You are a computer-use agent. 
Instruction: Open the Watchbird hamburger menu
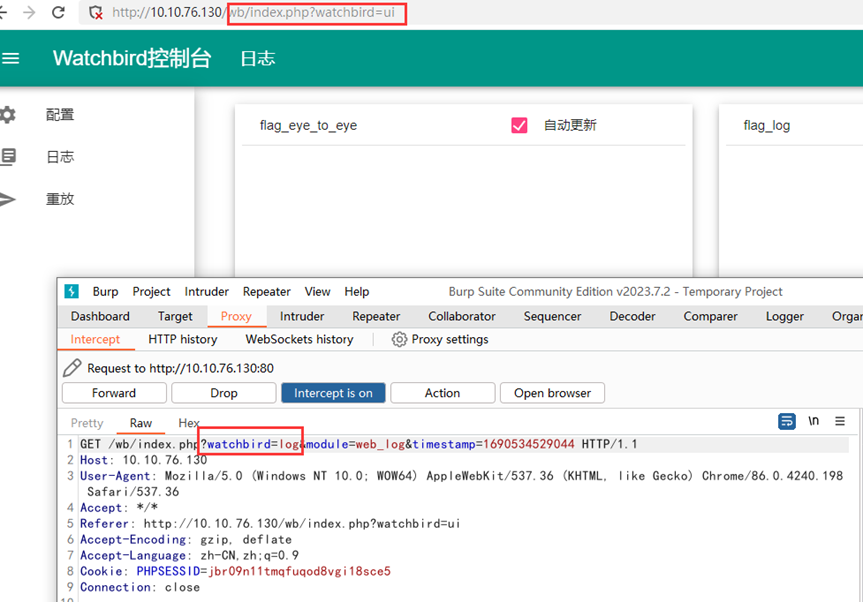(10, 59)
